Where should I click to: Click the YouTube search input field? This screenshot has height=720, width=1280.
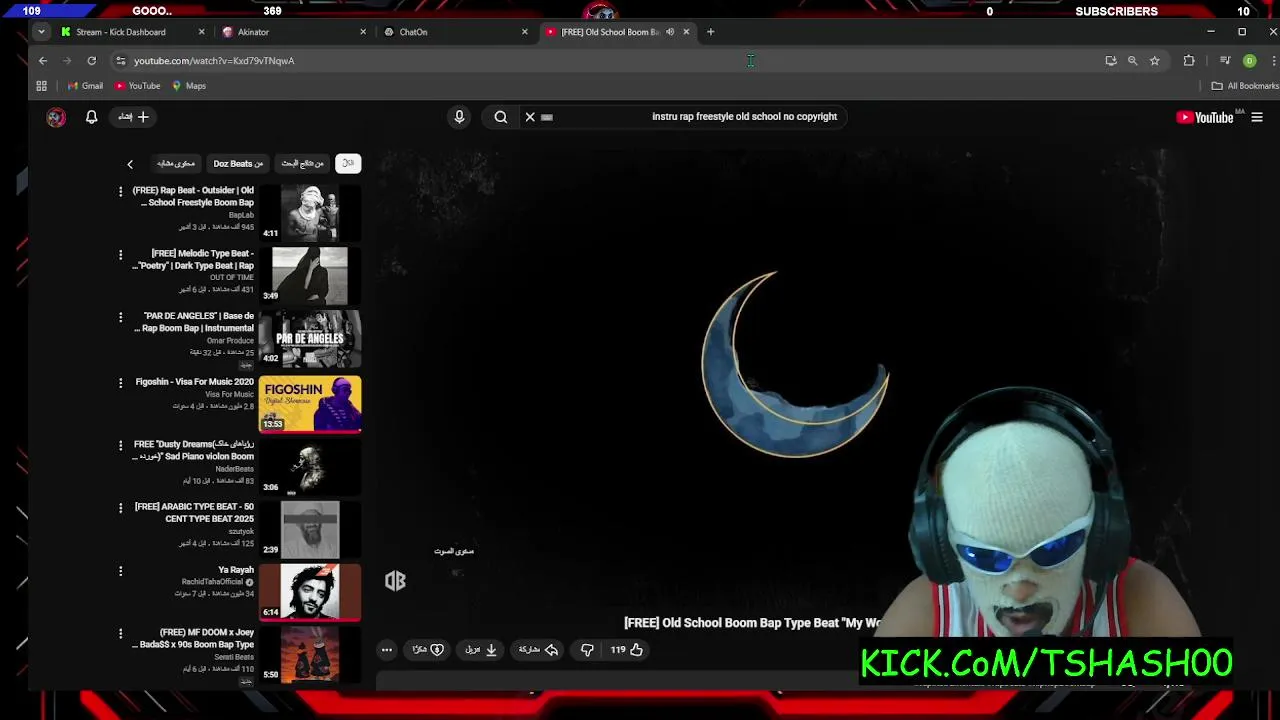point(695,117)
